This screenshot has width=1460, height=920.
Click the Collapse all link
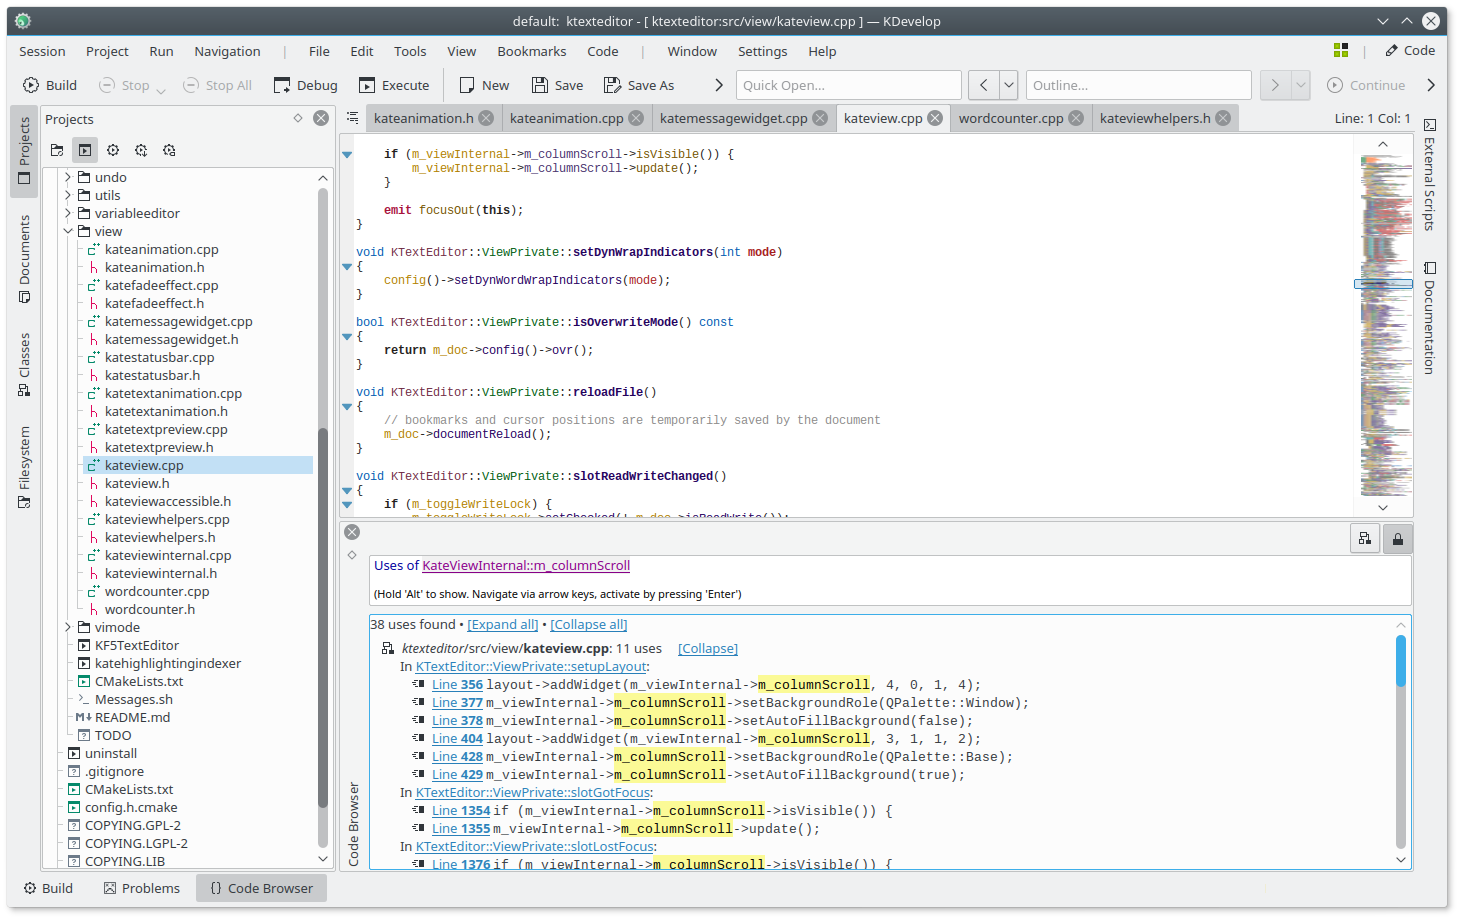(x=589, y=624)
